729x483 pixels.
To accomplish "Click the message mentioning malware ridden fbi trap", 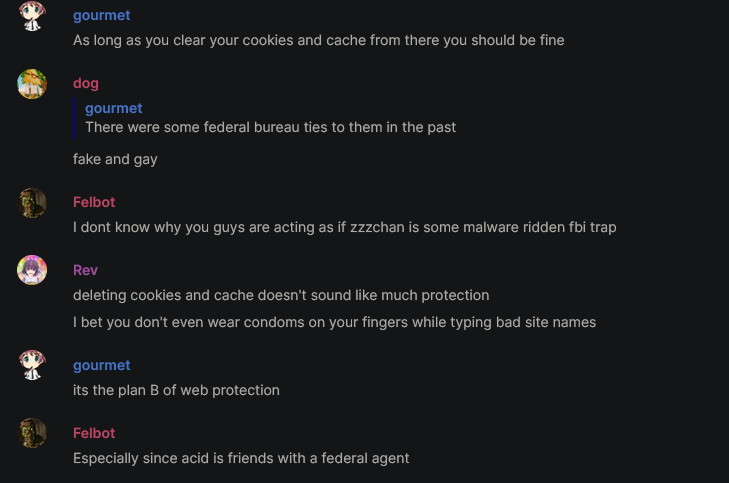I will pos(345,227).
